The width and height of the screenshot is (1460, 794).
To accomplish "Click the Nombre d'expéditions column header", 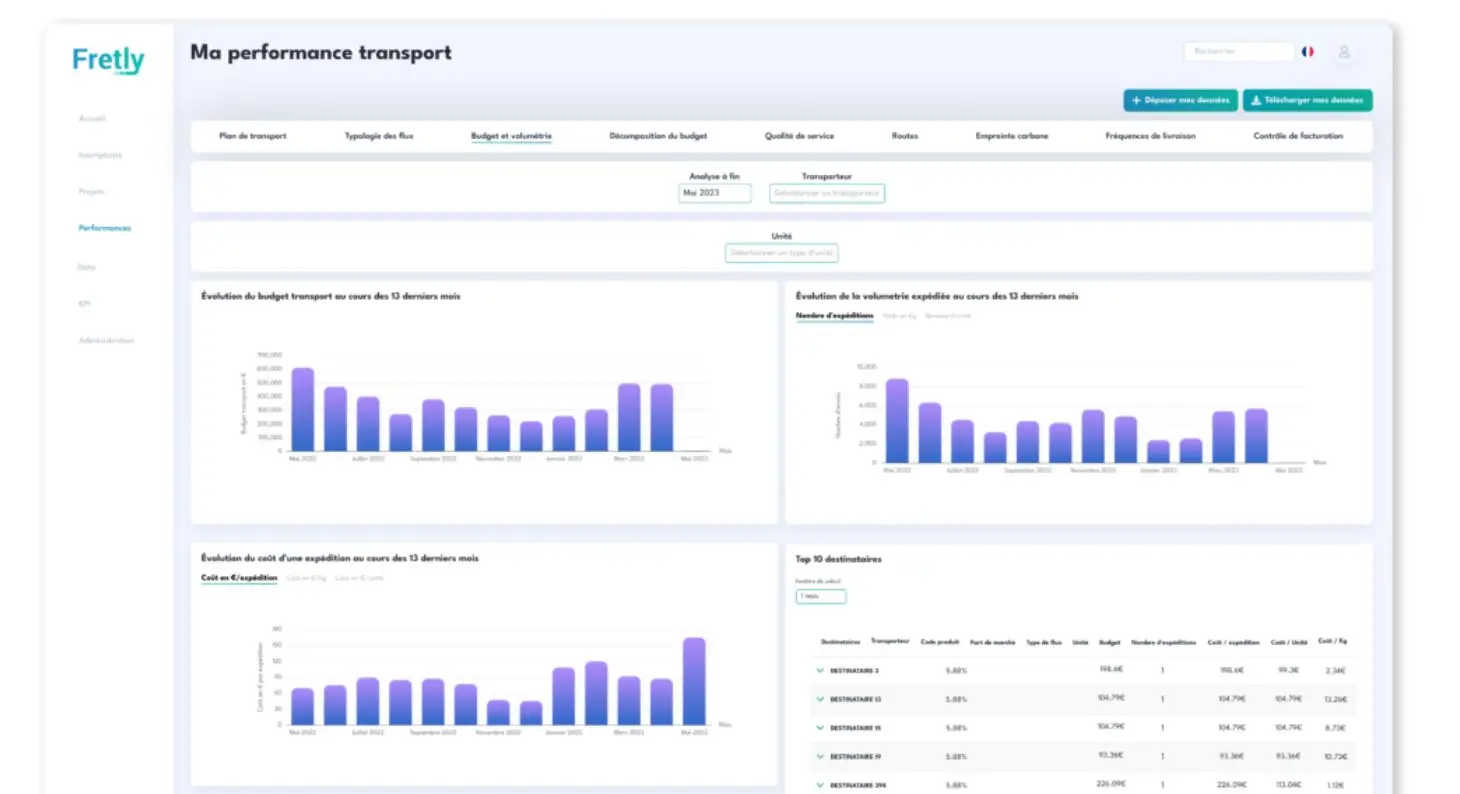I will (x=1162, y=642).
